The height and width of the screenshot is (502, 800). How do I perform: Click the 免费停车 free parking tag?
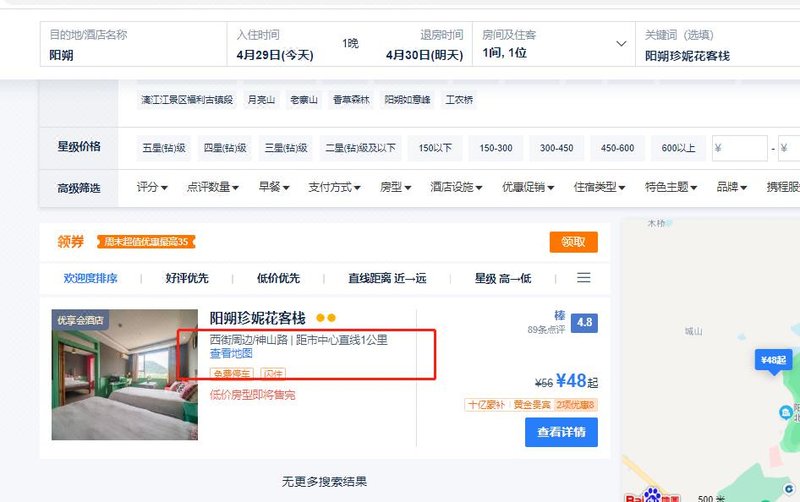[229, 374]
